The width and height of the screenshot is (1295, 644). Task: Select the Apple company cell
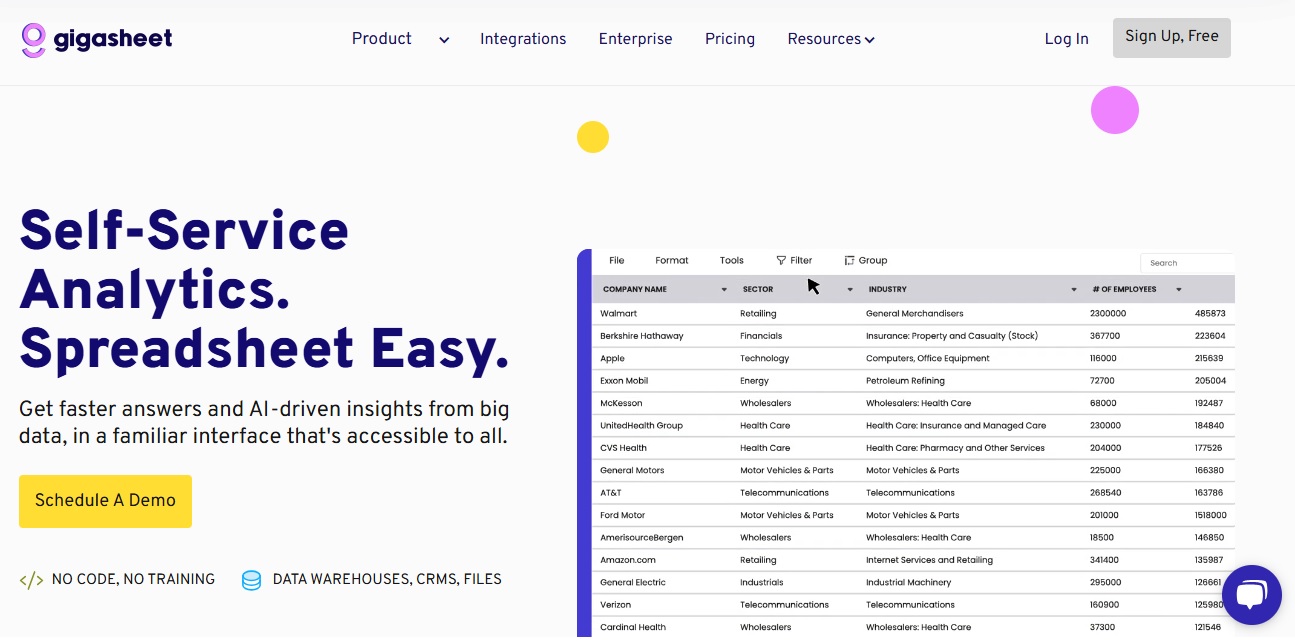click(612, 358)
